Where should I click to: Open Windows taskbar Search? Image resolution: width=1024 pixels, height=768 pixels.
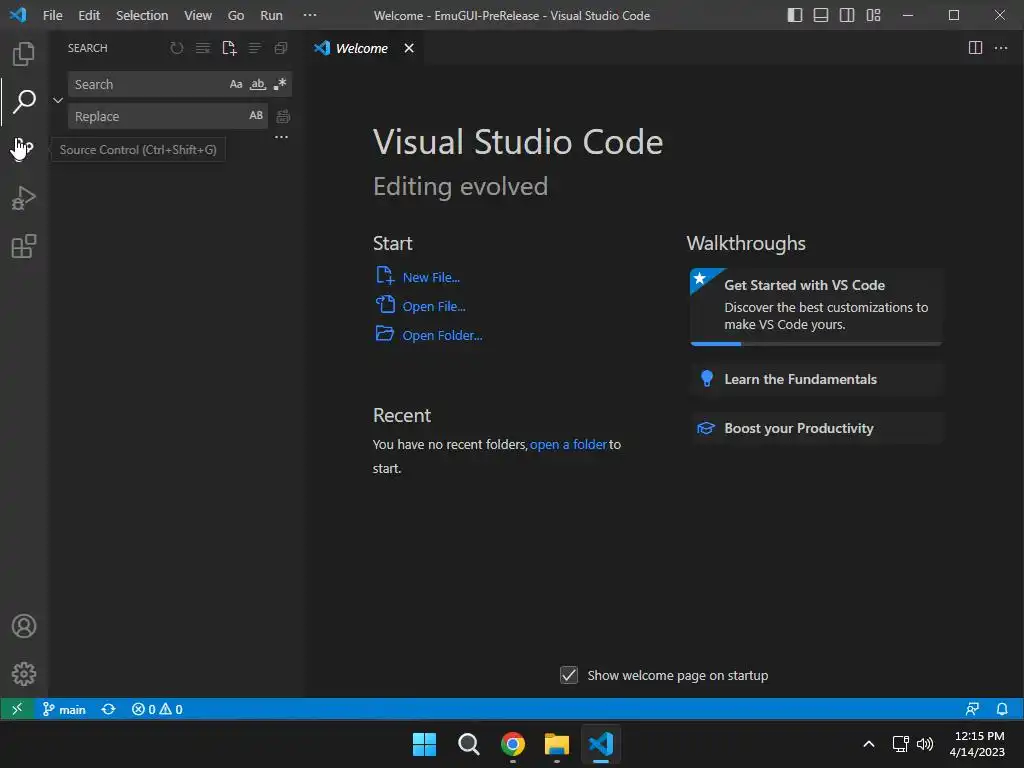click(x=468, y=744)
